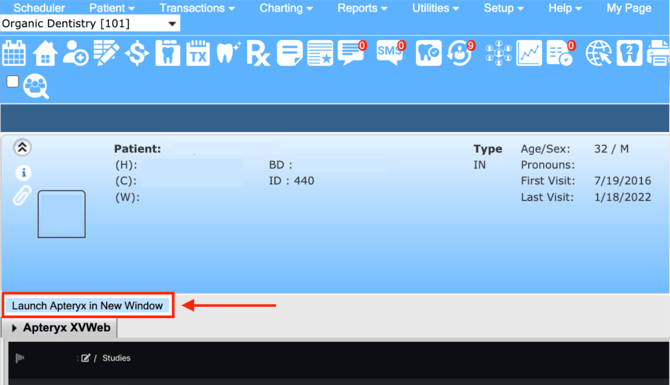
Task: Open the chat messages icon with badge
Action: [x=352, y=52]
